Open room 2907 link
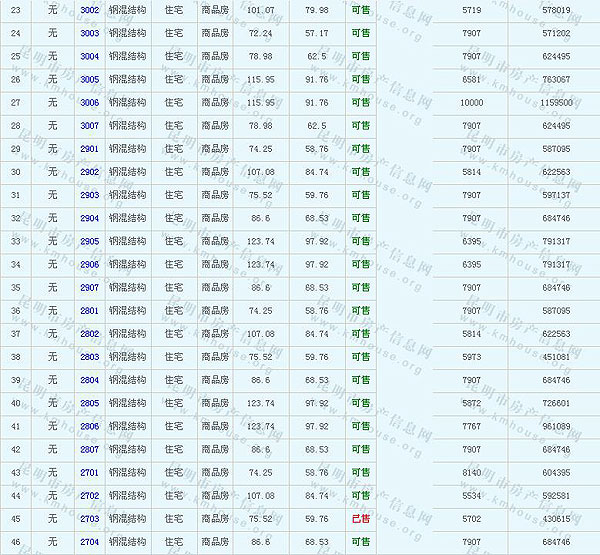Screen dimensions: 600x555 pos(89,288)
